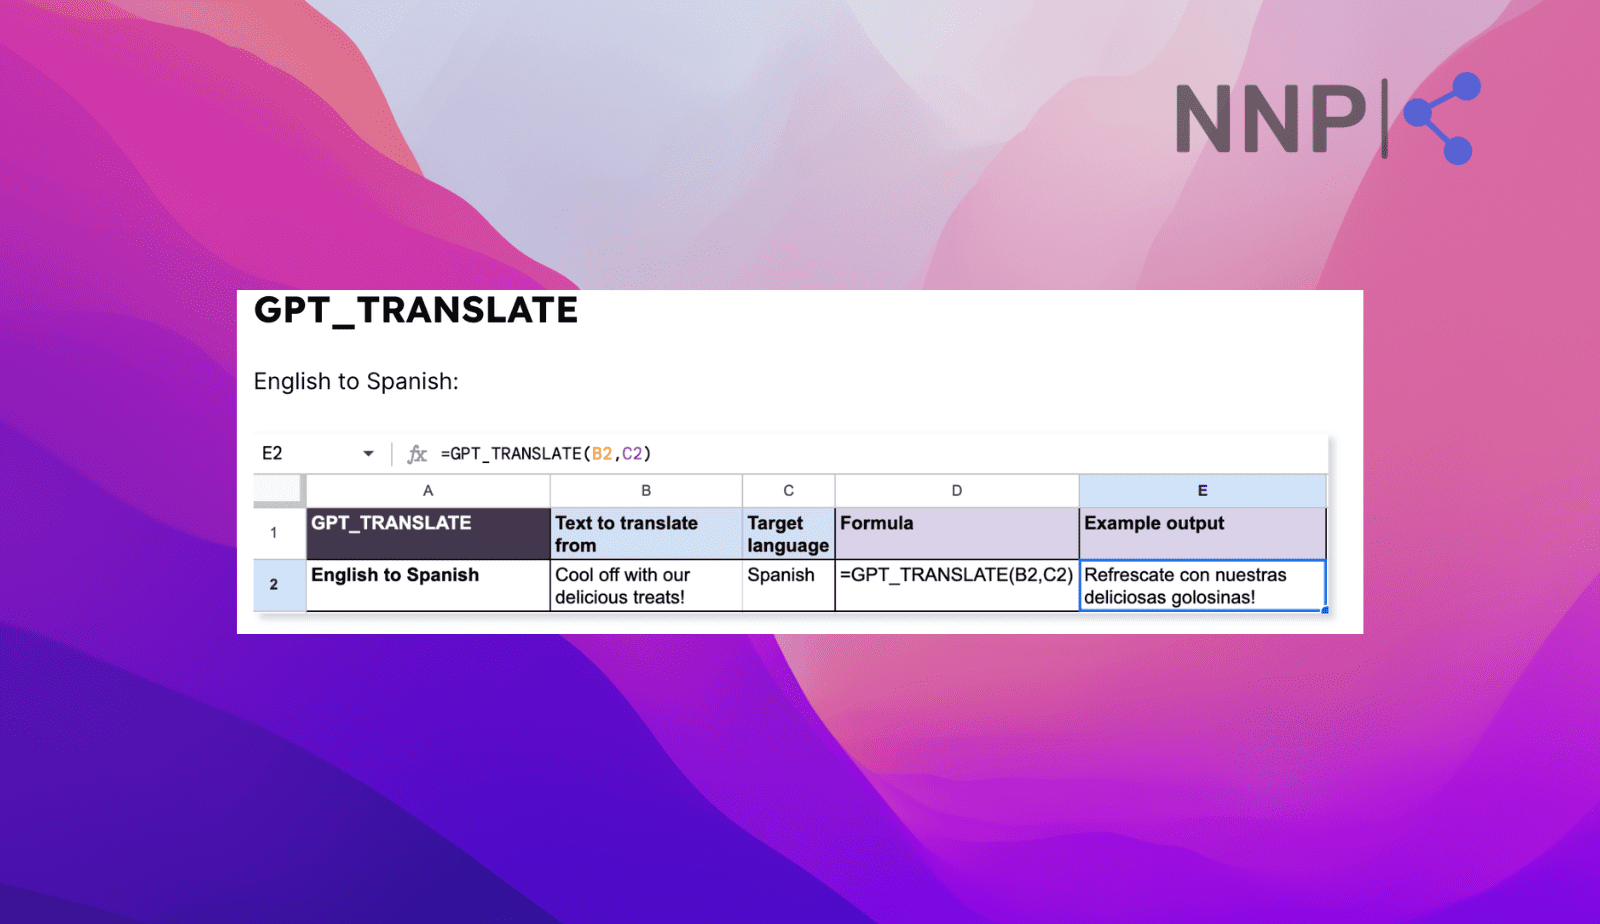
Task: Select column A header
Action: pos(428,491)
